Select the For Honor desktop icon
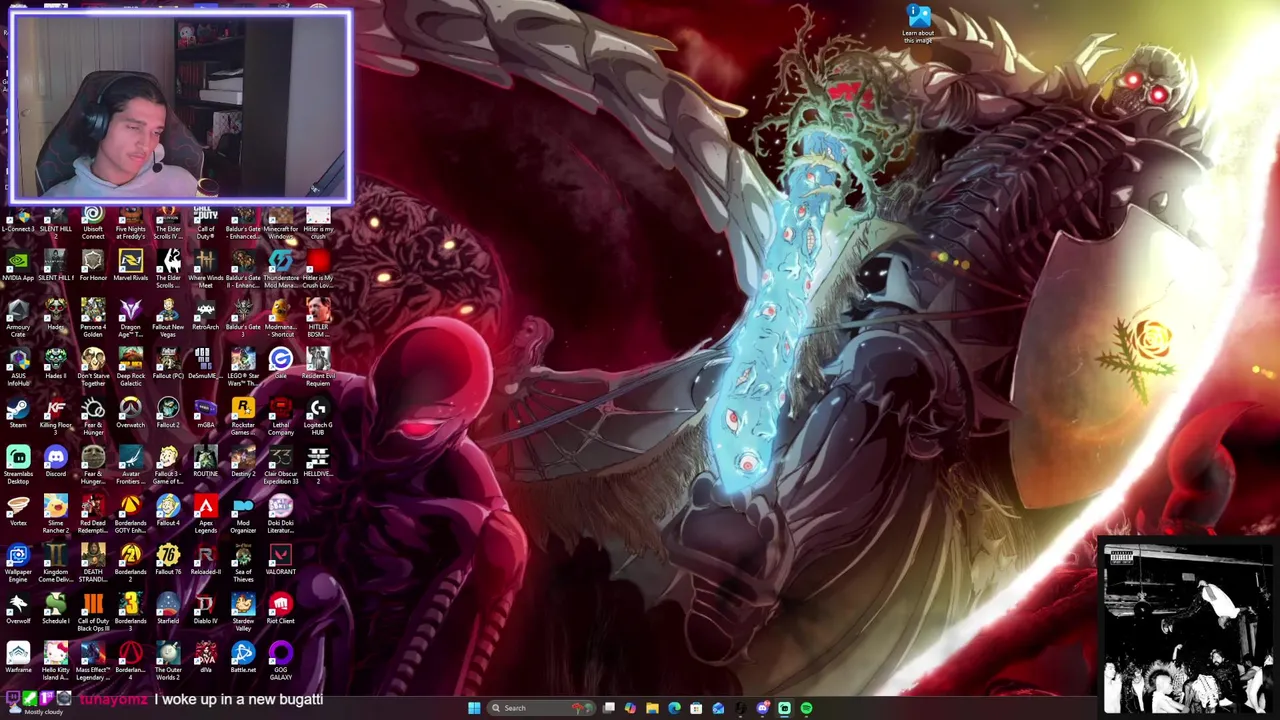 (x=93, y=267)
